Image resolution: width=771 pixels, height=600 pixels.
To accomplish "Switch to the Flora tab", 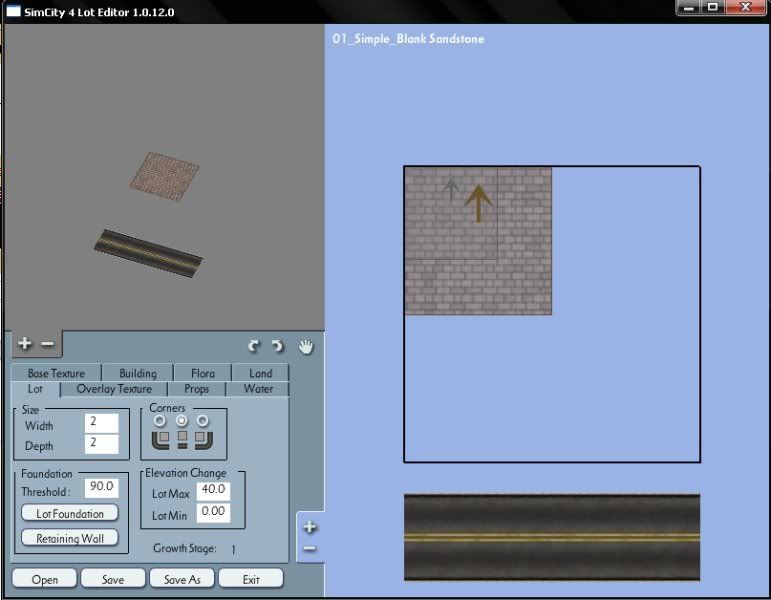I will click(x=203, y=373).
